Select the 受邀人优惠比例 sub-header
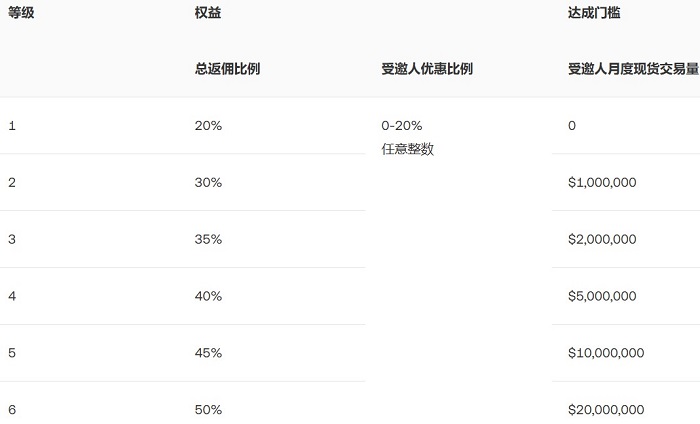 (x=427, y=69)
